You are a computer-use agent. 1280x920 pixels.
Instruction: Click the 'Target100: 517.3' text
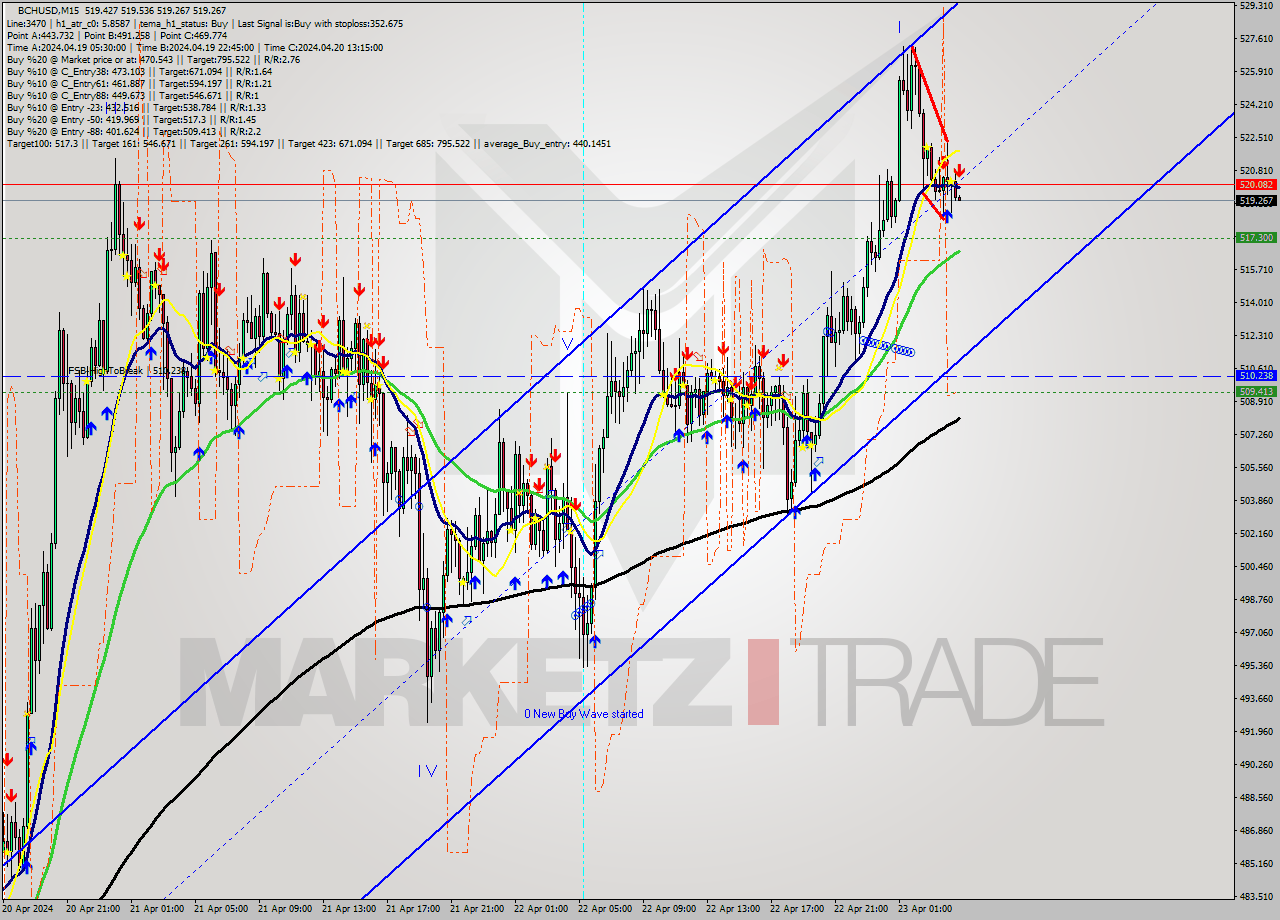[x=41, y=143]
